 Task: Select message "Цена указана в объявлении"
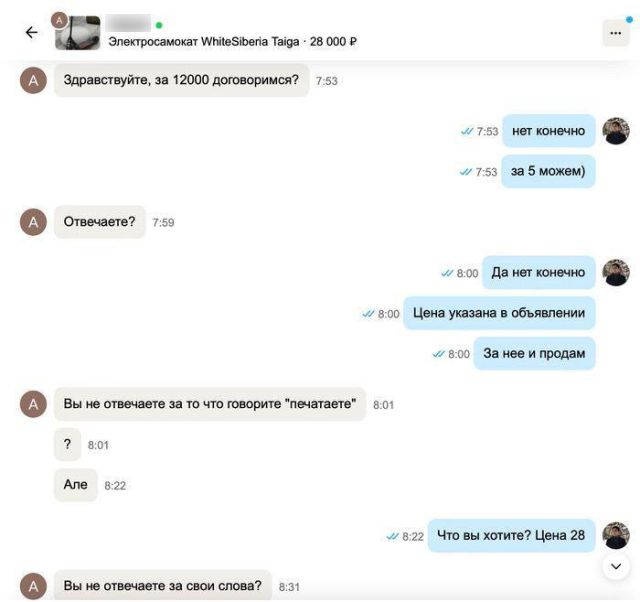coord(499,313)
